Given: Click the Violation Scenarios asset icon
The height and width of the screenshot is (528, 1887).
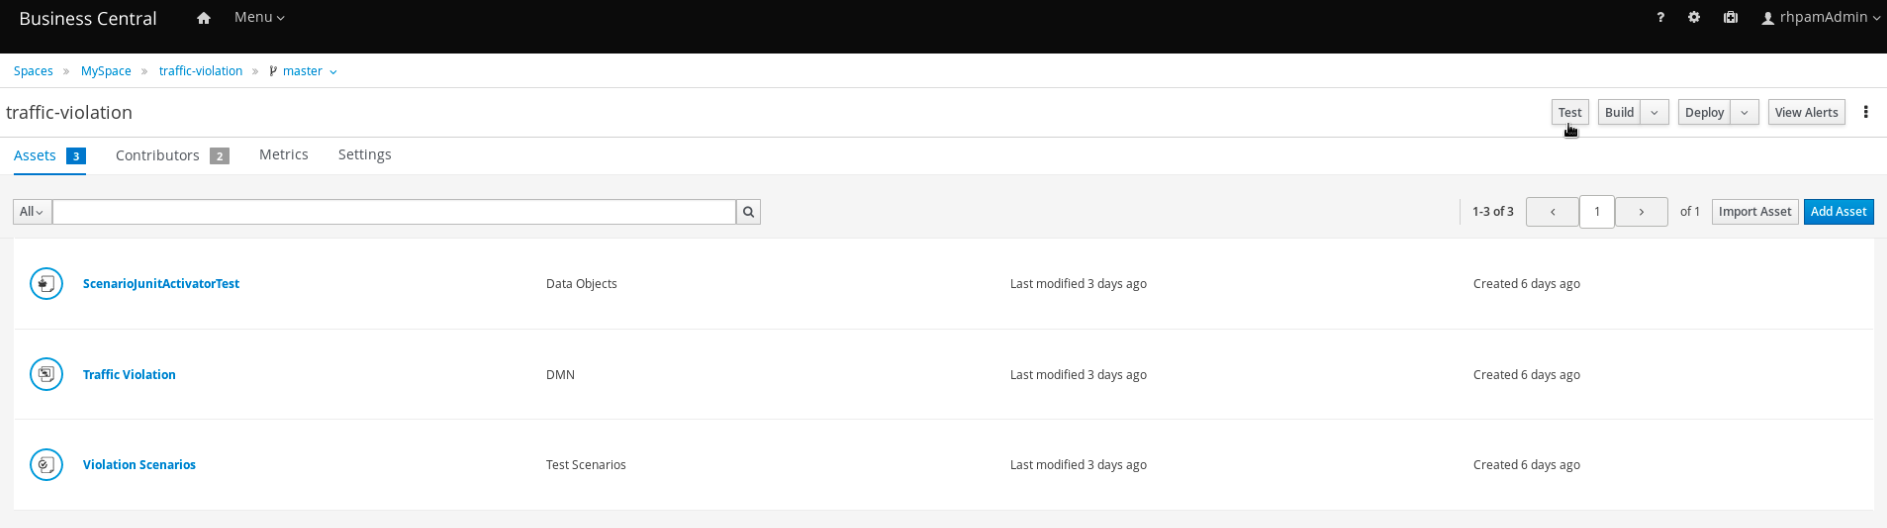Looking at the screenshot, I should tap(46, 465).
